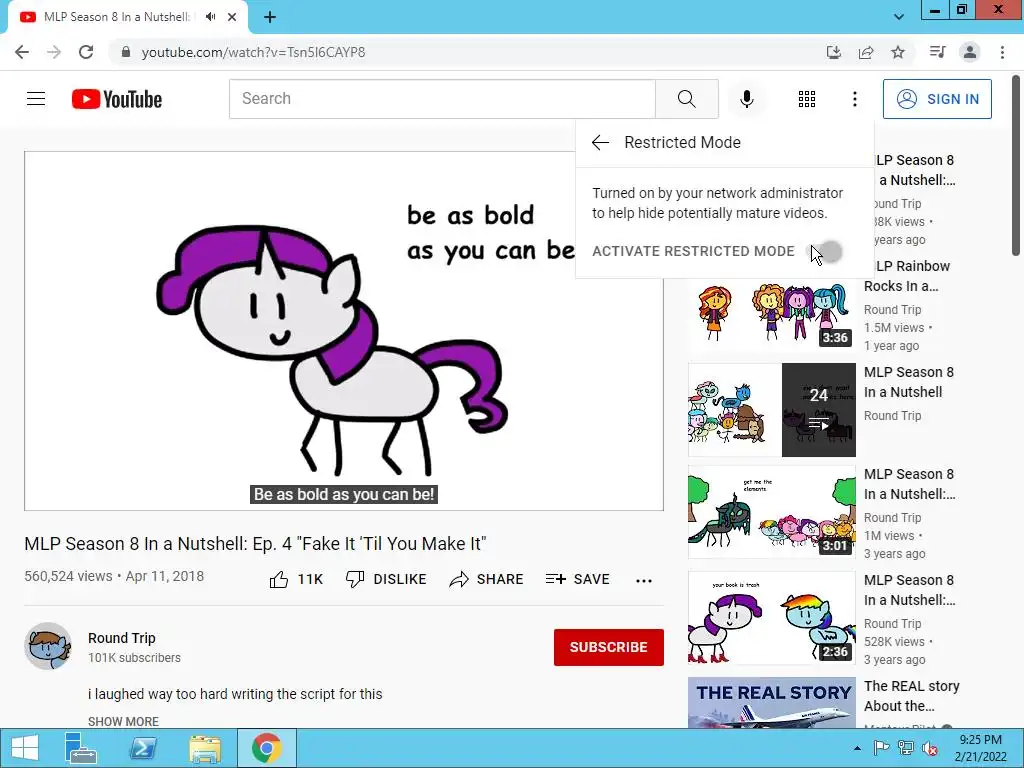Install app via the address bar download icon

pyautogui.click(x=834, y=52)
